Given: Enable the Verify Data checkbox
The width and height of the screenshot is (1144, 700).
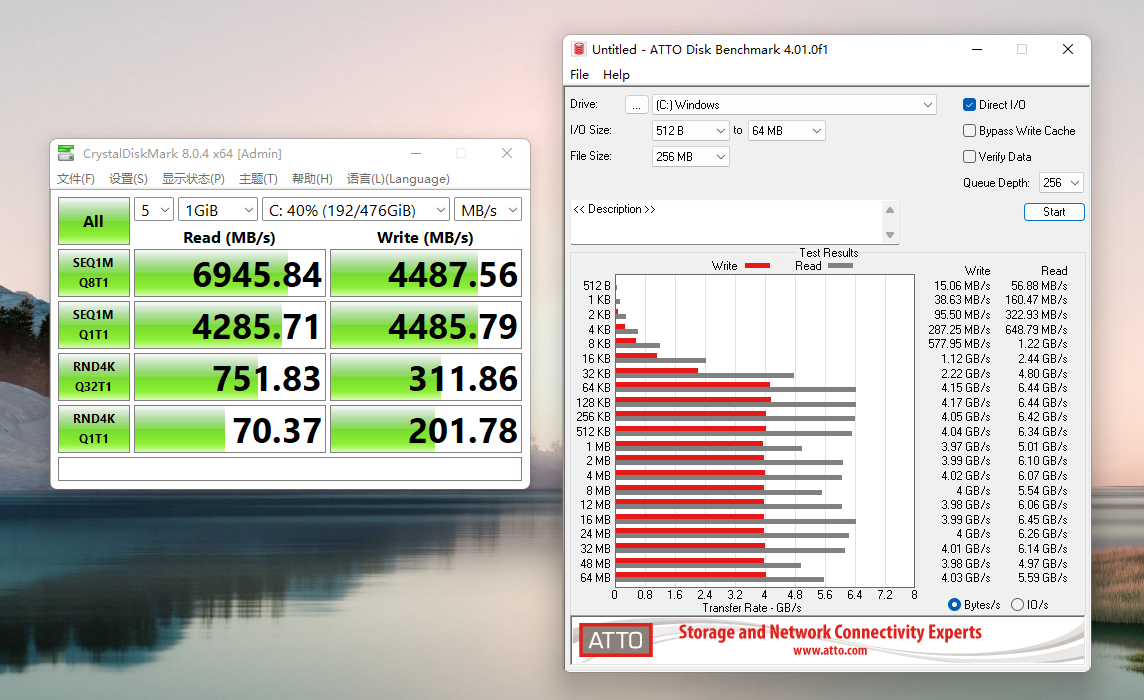Looking at the screenshot, I should (x=970, y=156).
